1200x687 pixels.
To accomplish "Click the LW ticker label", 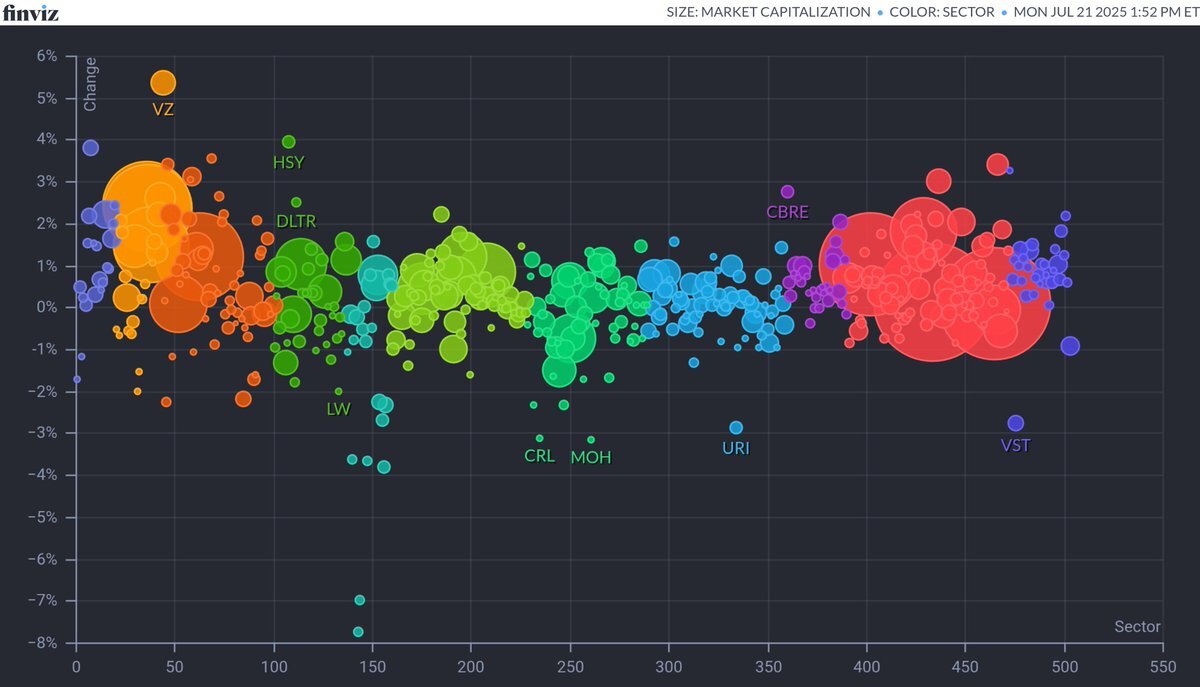I will [x=339, y=408].
